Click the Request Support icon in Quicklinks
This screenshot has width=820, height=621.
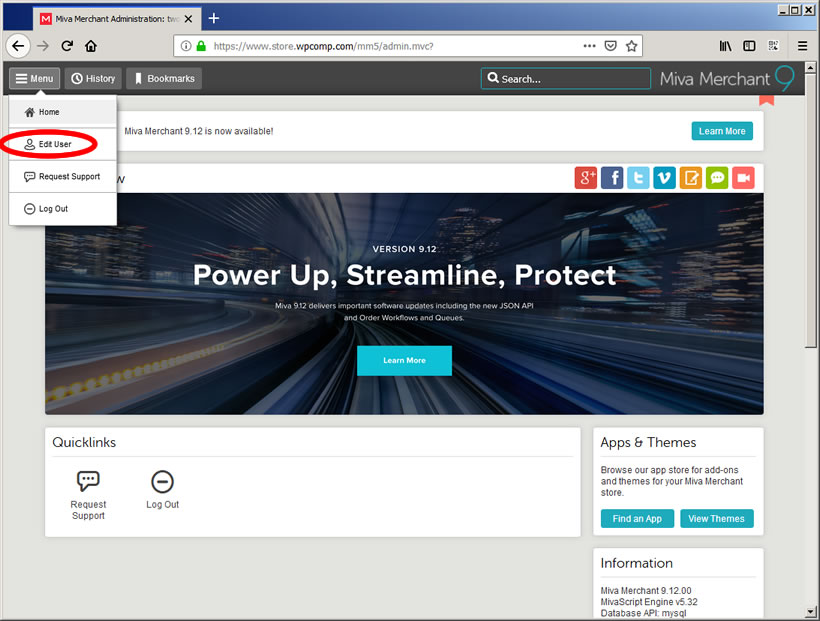point(88,482)
